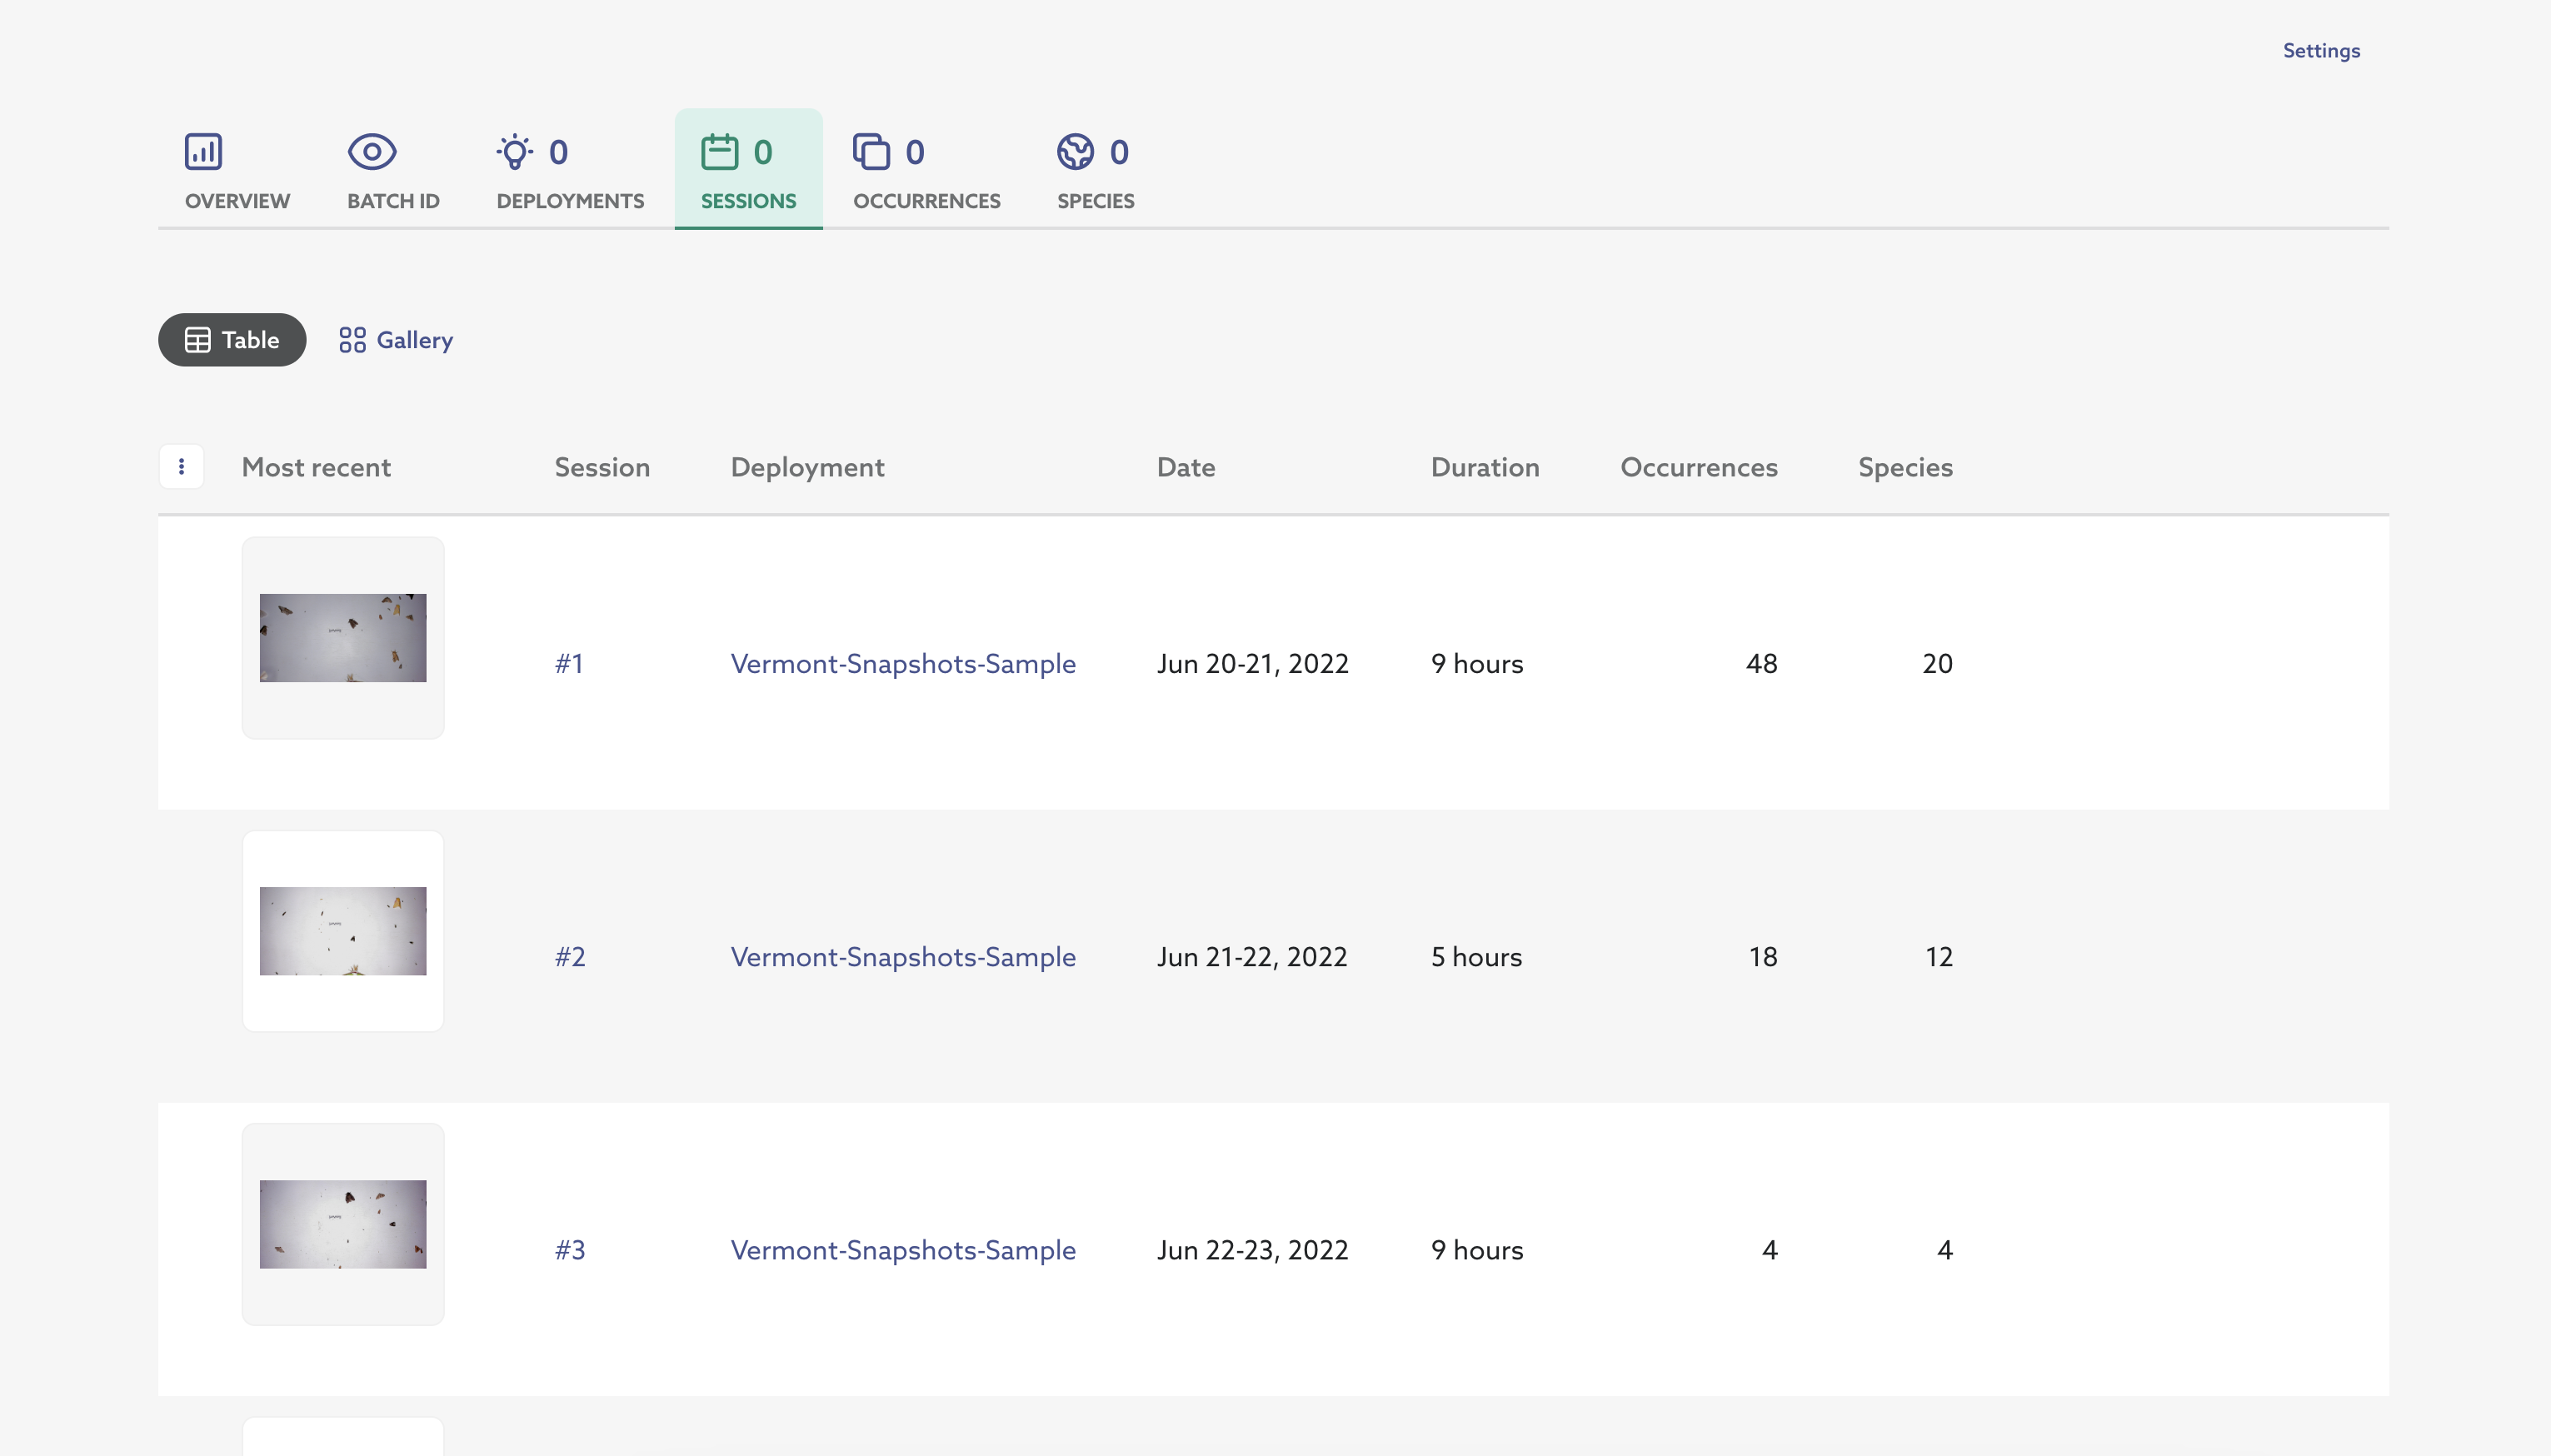Open session #1 thumbnail image
The width and height of the screenshot is (2551, 1456).
[x=343, y=638]
